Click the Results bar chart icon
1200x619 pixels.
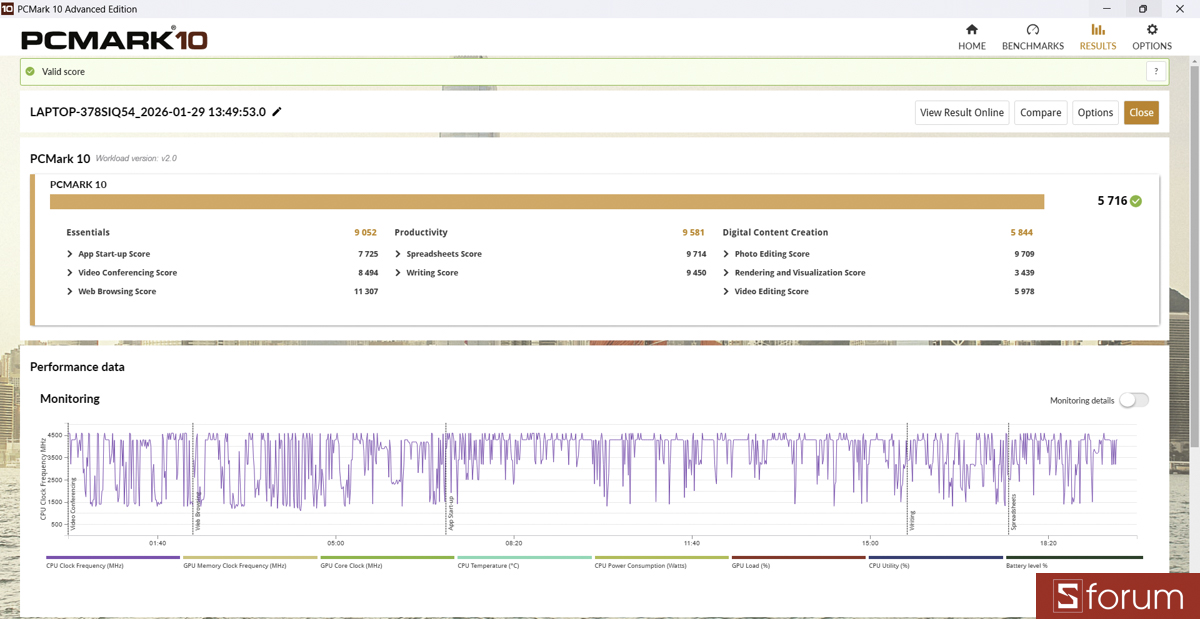[1097, 30]
